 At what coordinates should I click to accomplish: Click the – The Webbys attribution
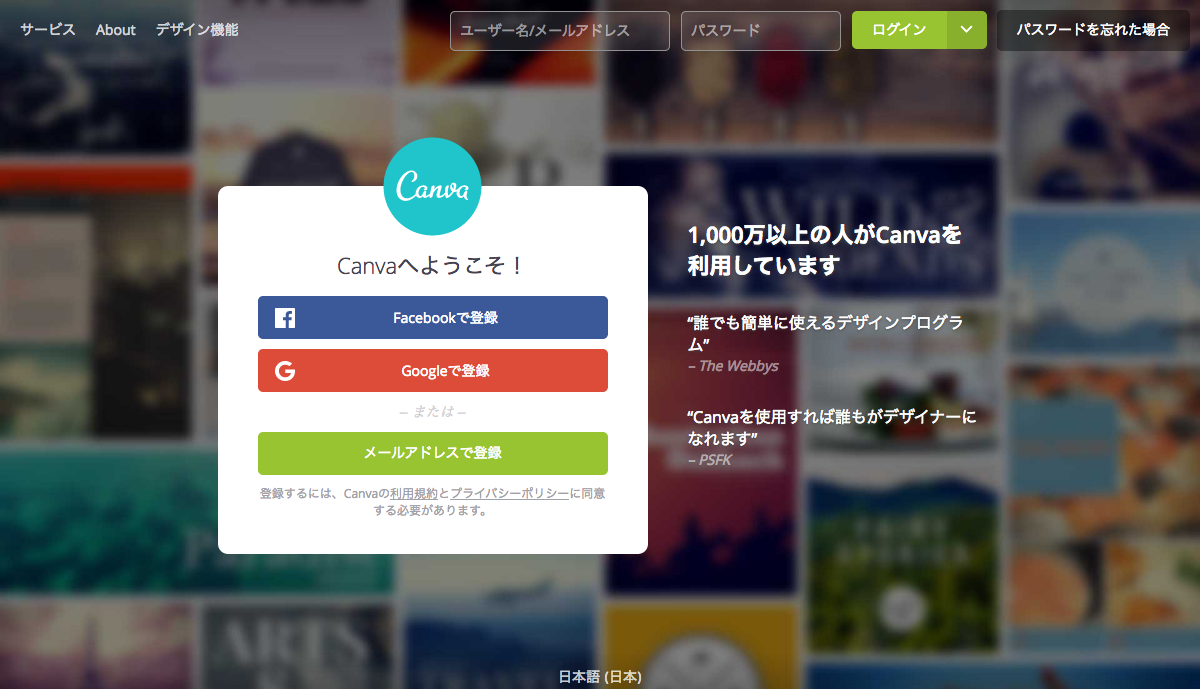[733, 366]
